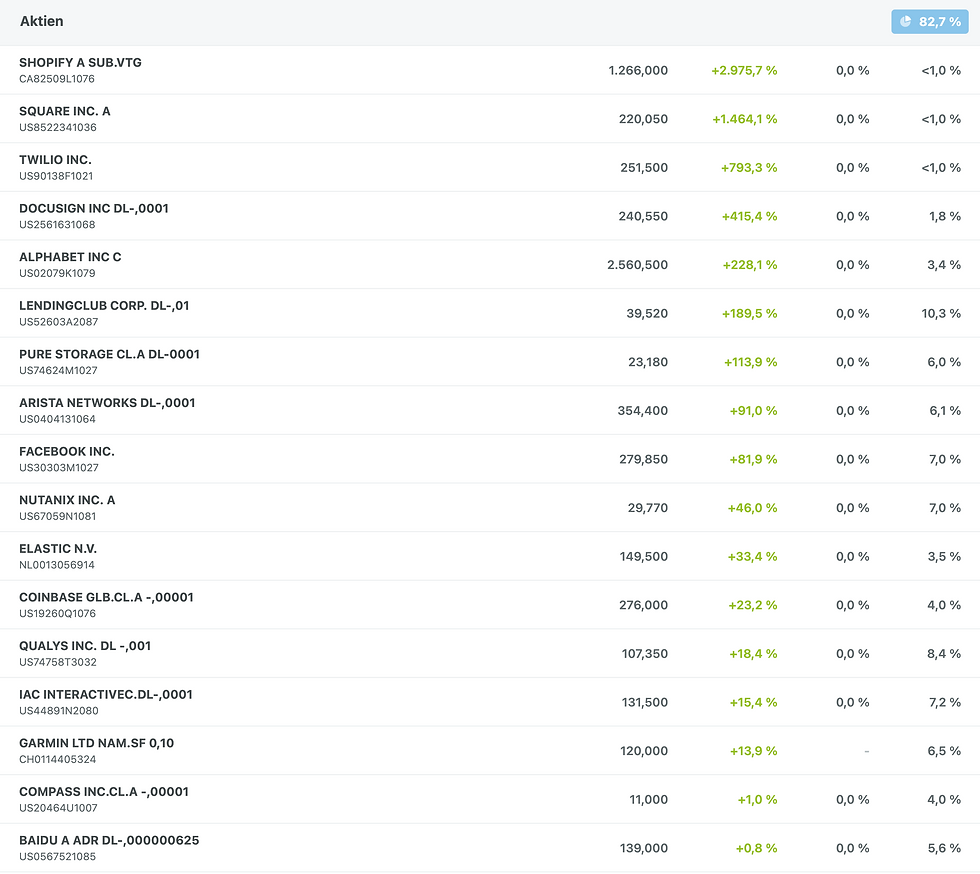The height and width of the screenshot is (874, 980).
Task: Click ISIN US0404131064
Action: tap(57, 419)
